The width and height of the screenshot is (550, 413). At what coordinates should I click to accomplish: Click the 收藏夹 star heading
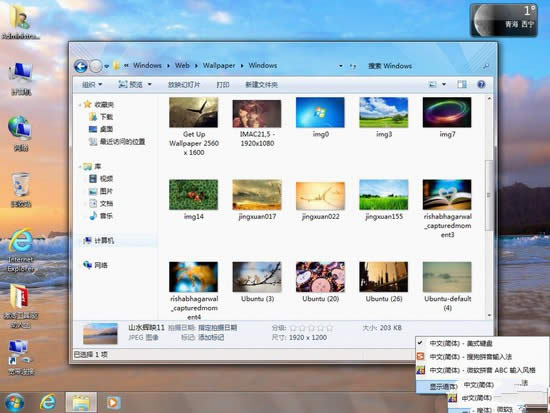click(x=99, y=104)
